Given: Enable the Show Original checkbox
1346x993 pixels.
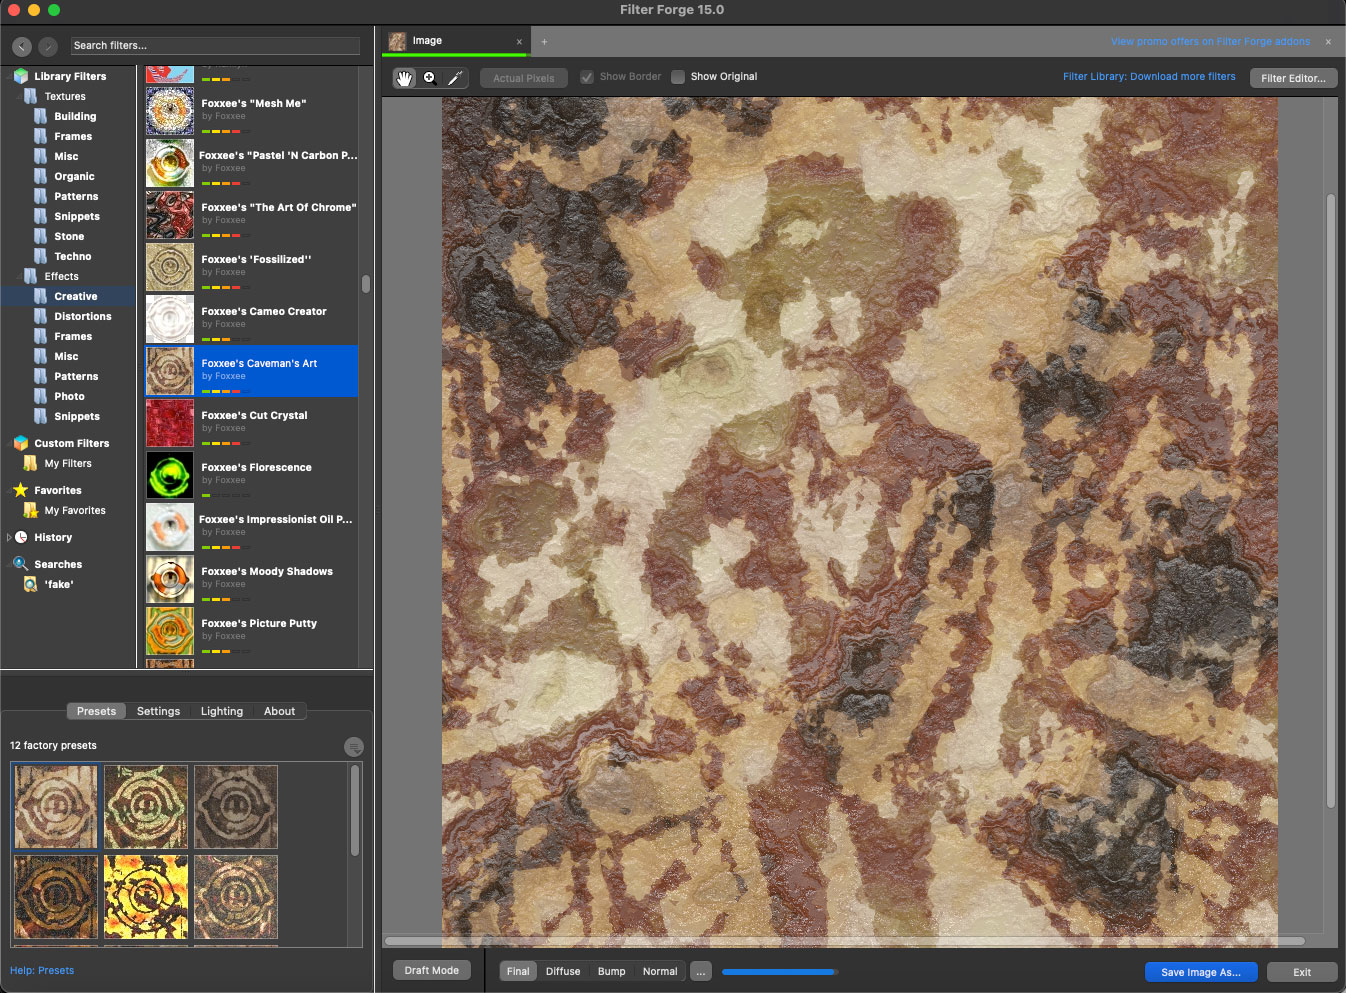Looking at the screenshot, I should [x=678, y=77].
